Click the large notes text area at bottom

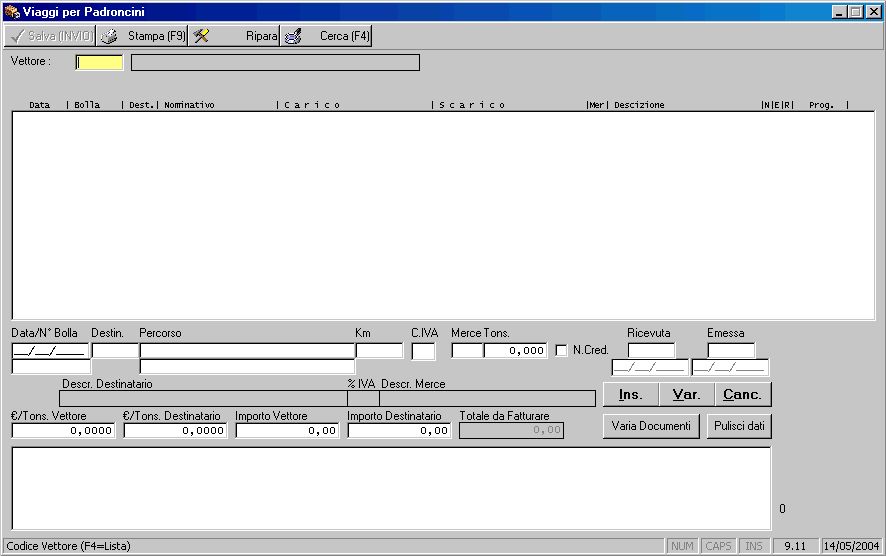tap(390, 487)
